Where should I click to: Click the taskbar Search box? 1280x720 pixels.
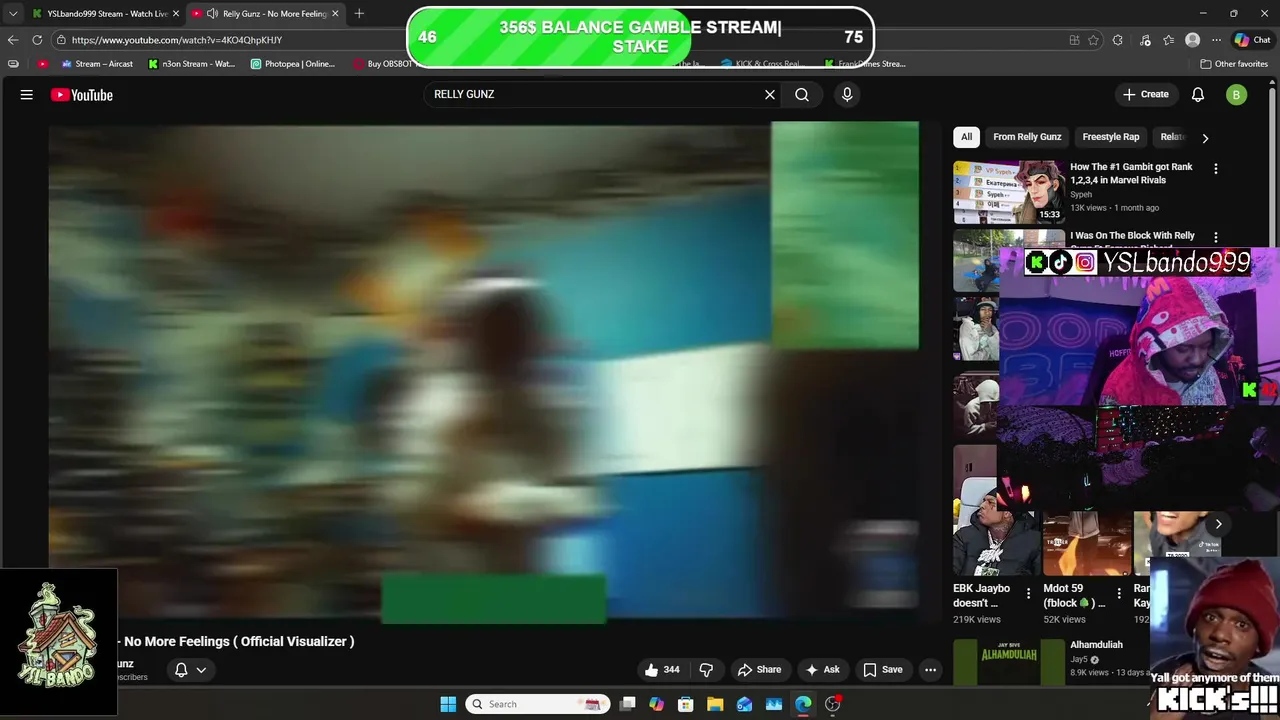536,704
